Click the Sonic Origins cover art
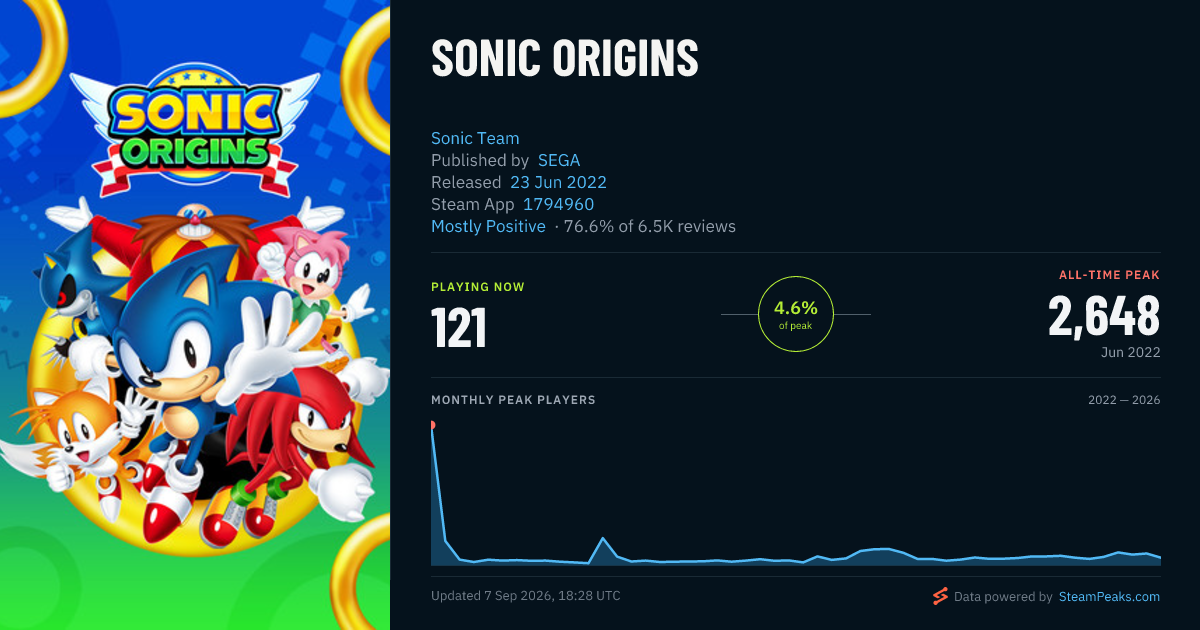 [195, 315]
